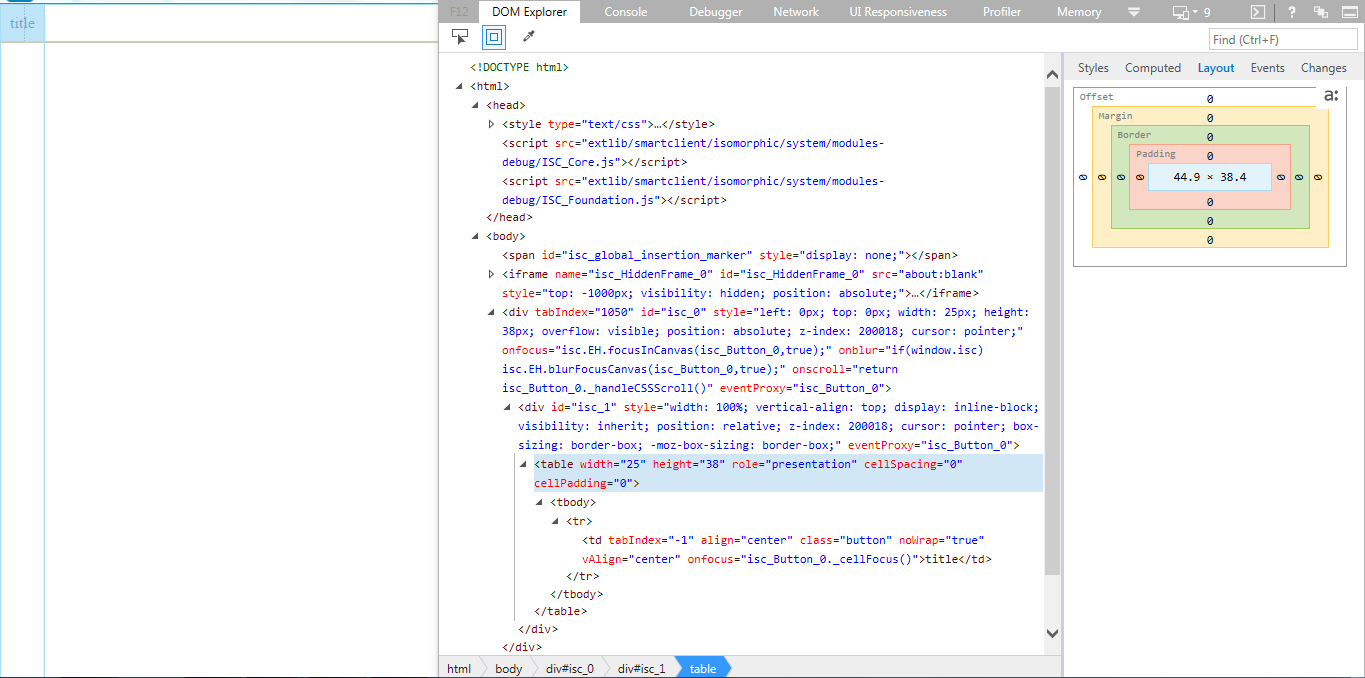This screenshot has width=1365, height=678.
Task: Focus the Find (Ctrl+F) search box
Action: tap(1283, 40)
